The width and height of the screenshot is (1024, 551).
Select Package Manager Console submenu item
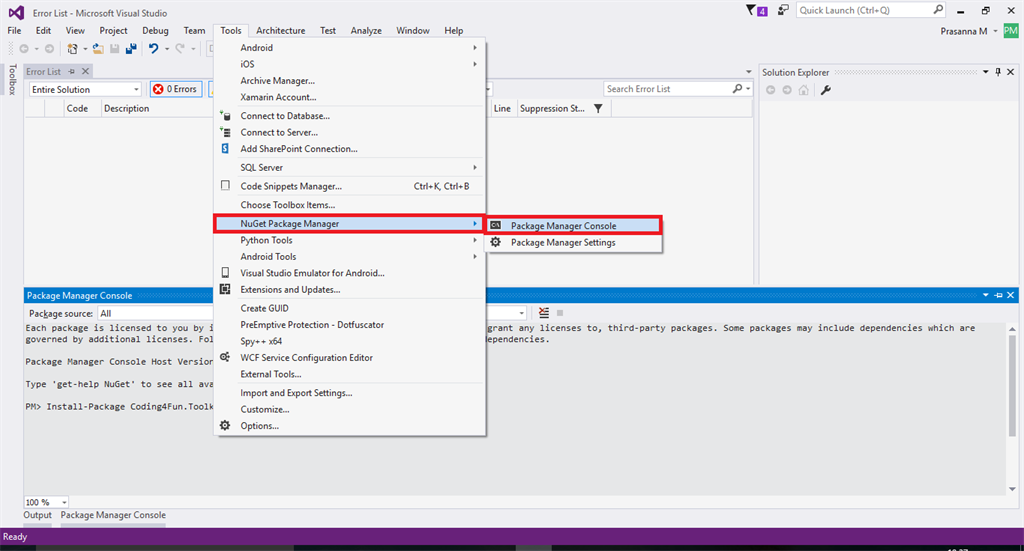click(574, 225)
